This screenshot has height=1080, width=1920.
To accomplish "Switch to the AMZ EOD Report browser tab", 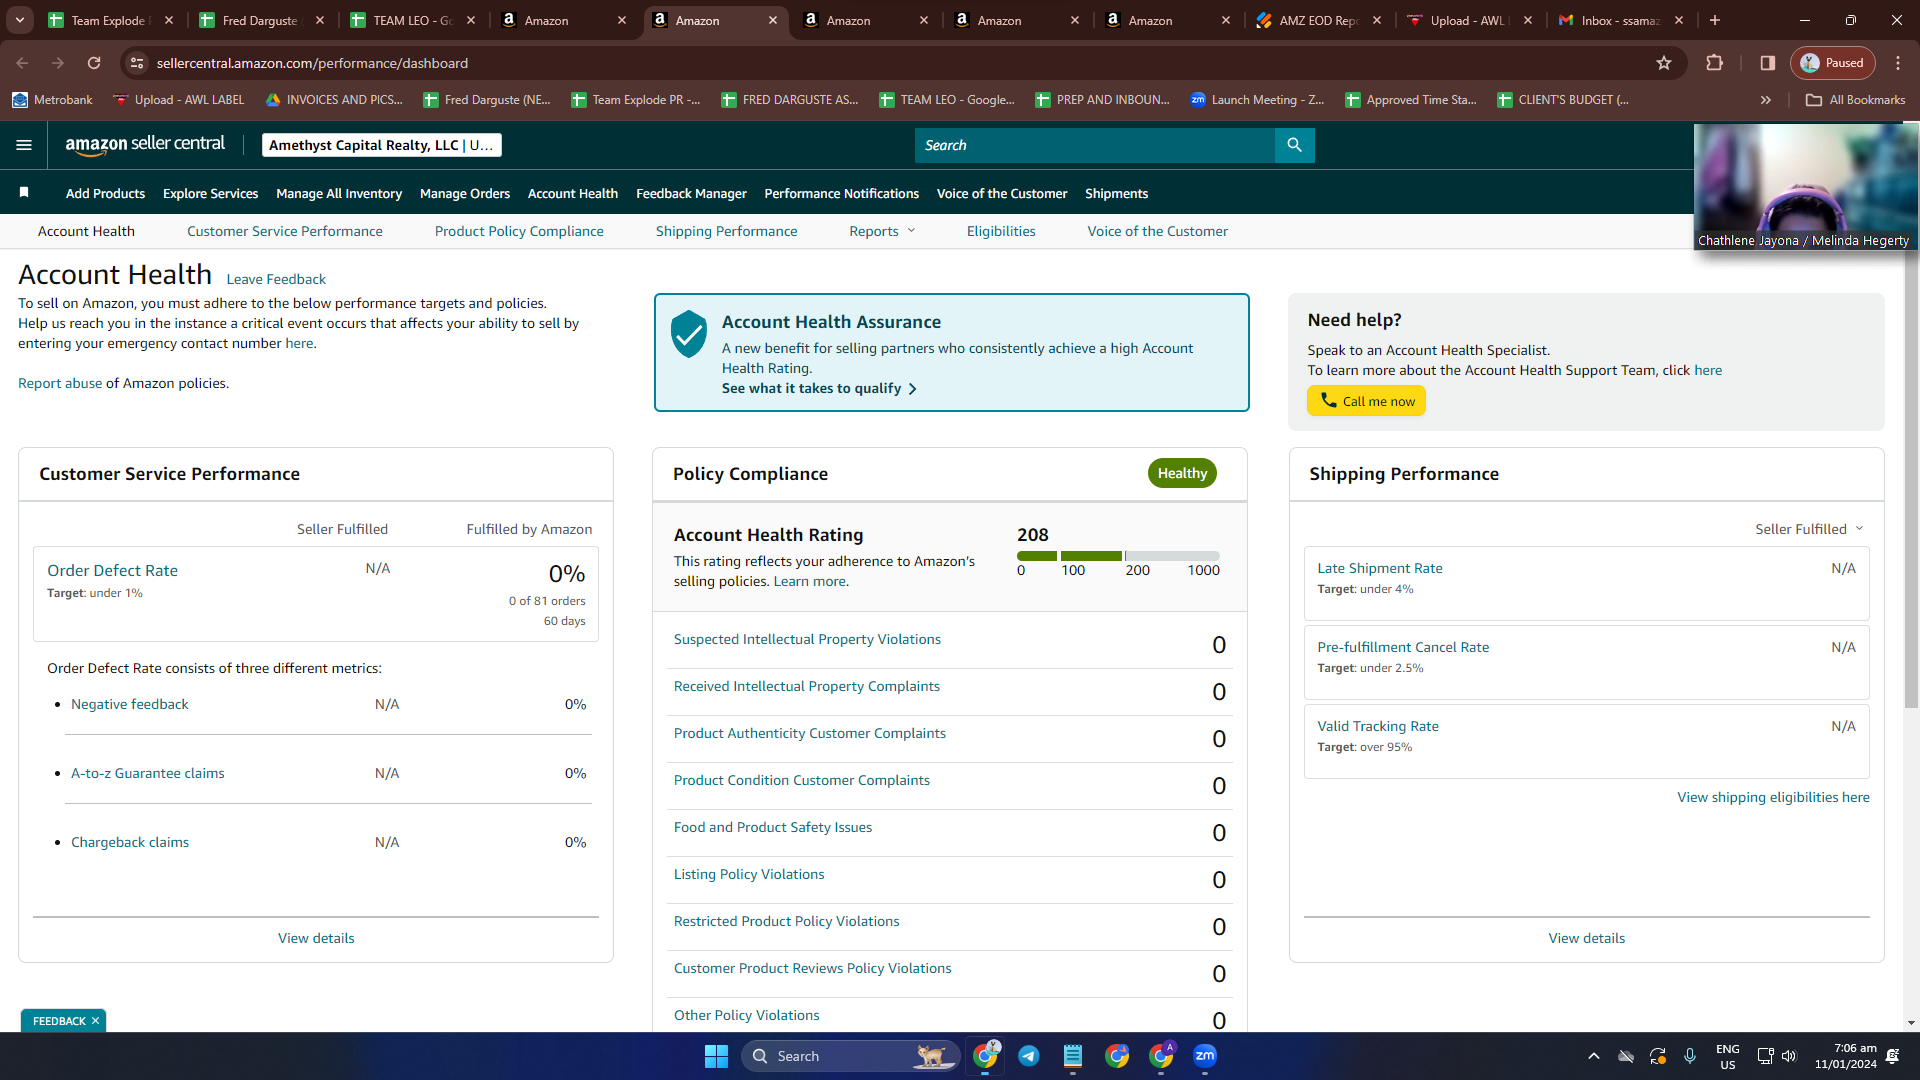I will pos(1317,20).
